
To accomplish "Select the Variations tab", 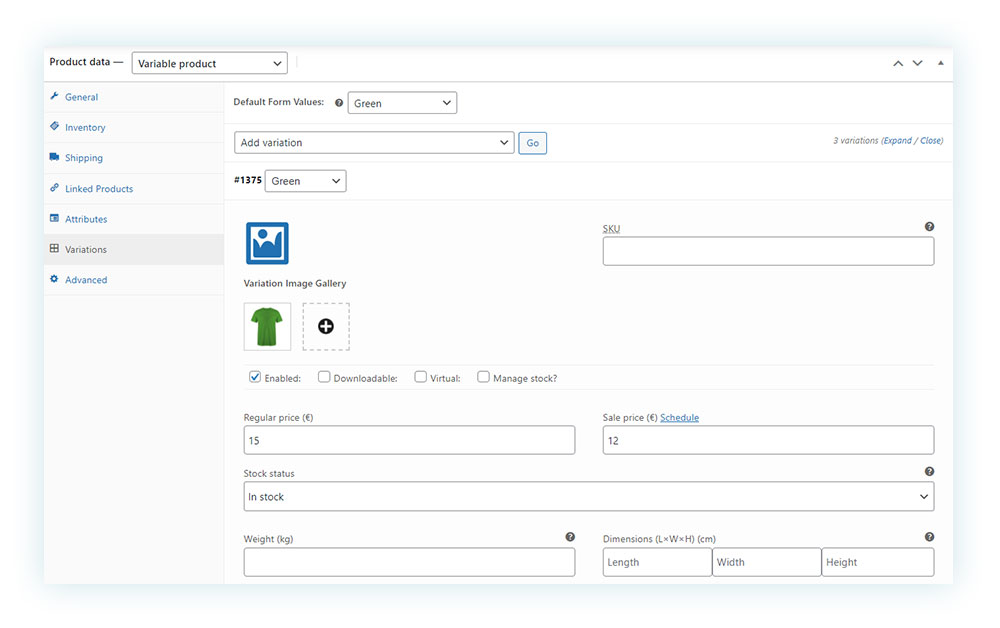I will coord(134,249).
